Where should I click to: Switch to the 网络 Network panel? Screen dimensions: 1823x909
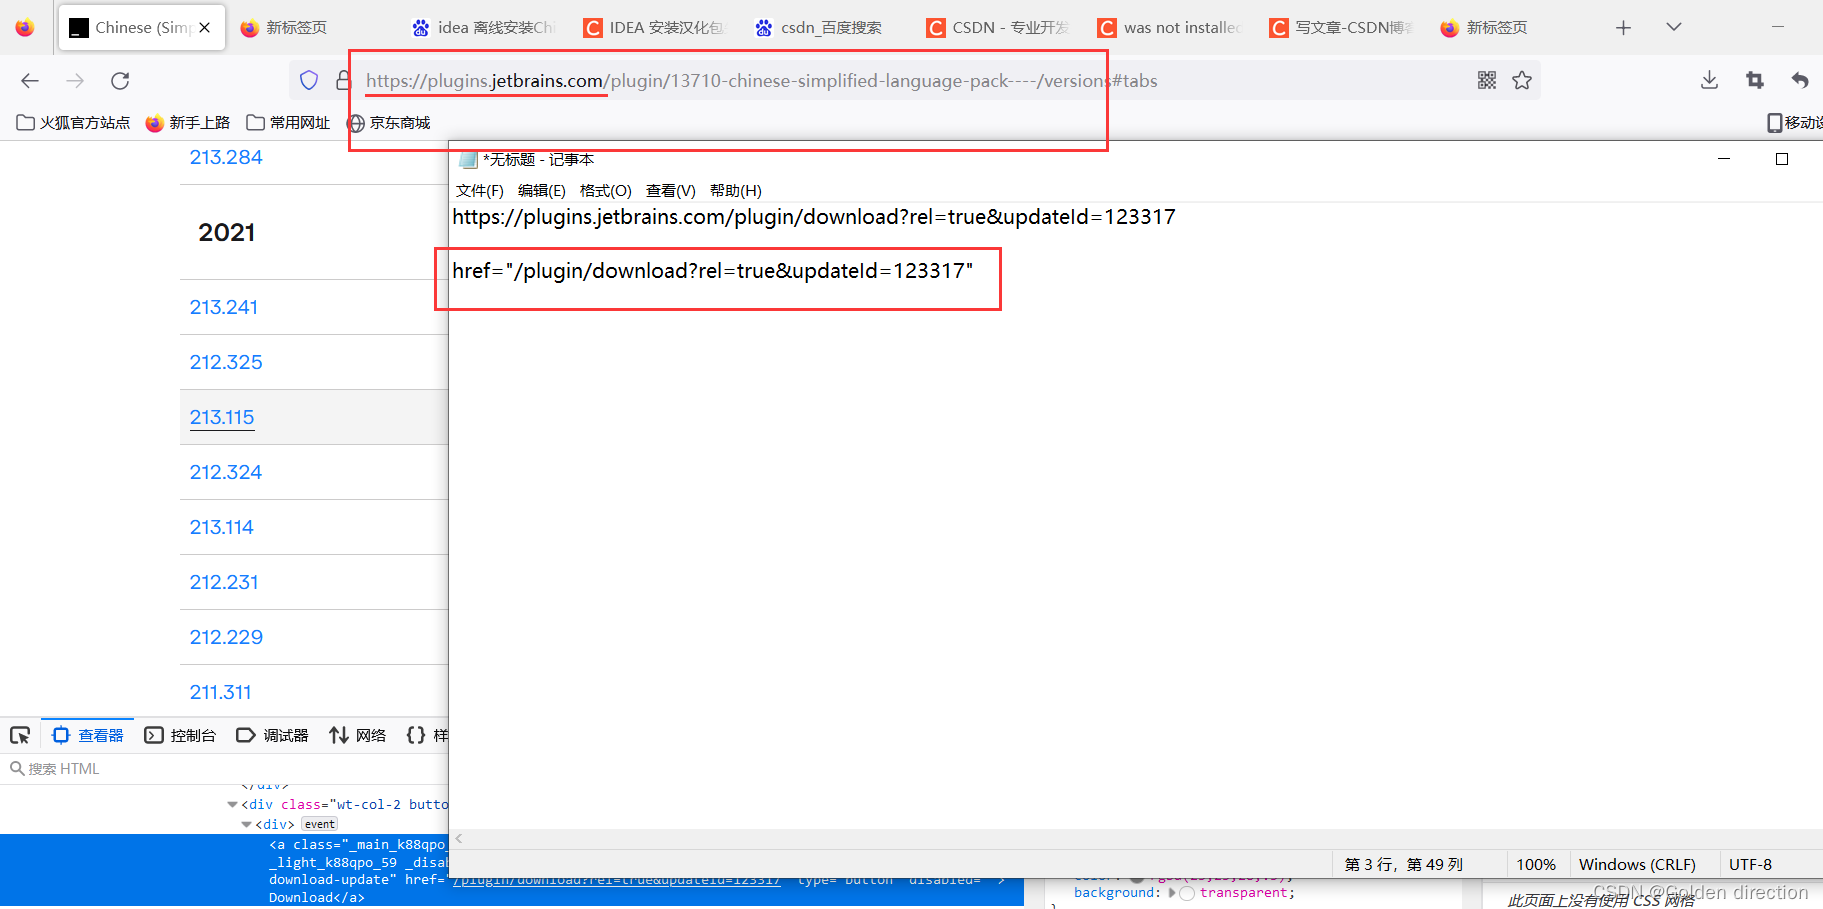coord(370,734)
